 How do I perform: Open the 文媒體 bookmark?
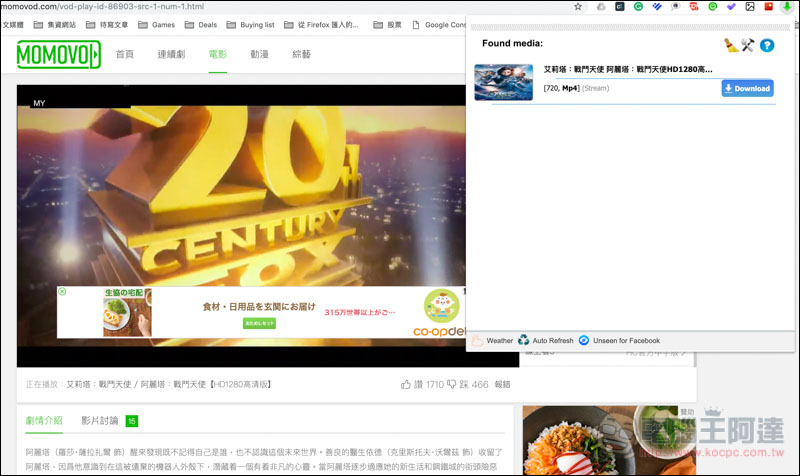click(x=13, y=24)
